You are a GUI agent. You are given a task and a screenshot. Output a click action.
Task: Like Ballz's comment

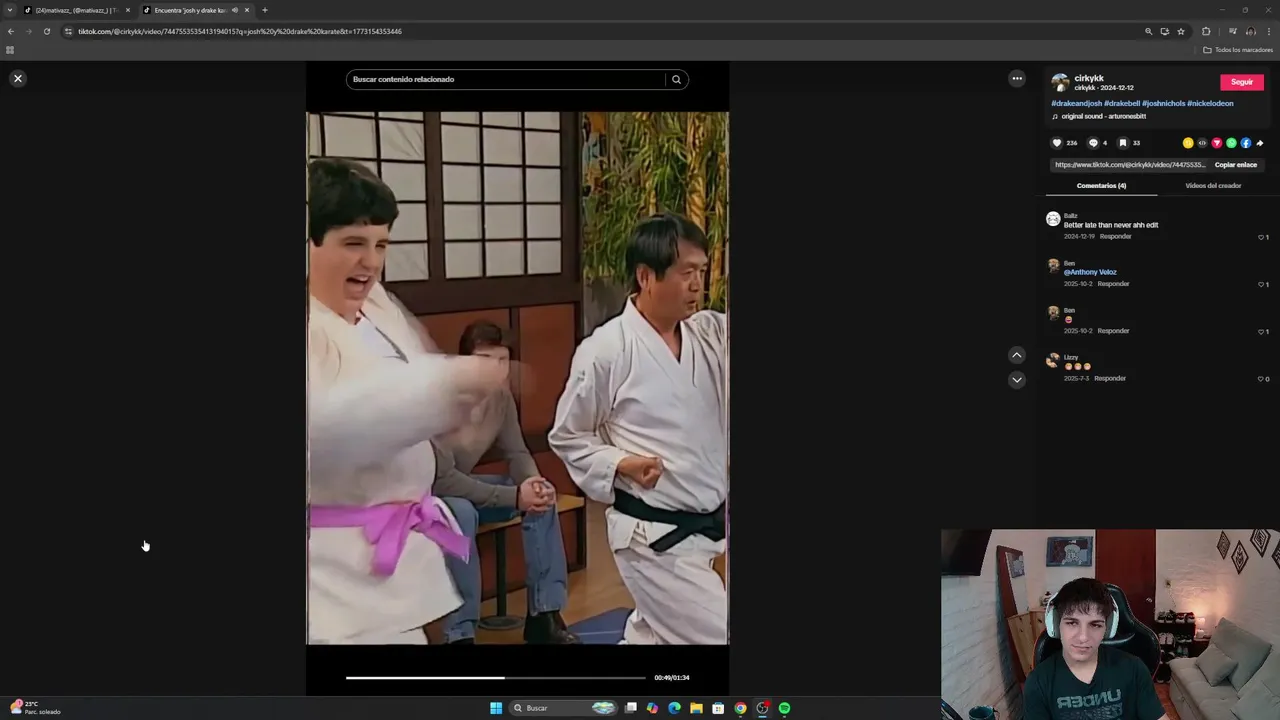tap(1261, 237)
